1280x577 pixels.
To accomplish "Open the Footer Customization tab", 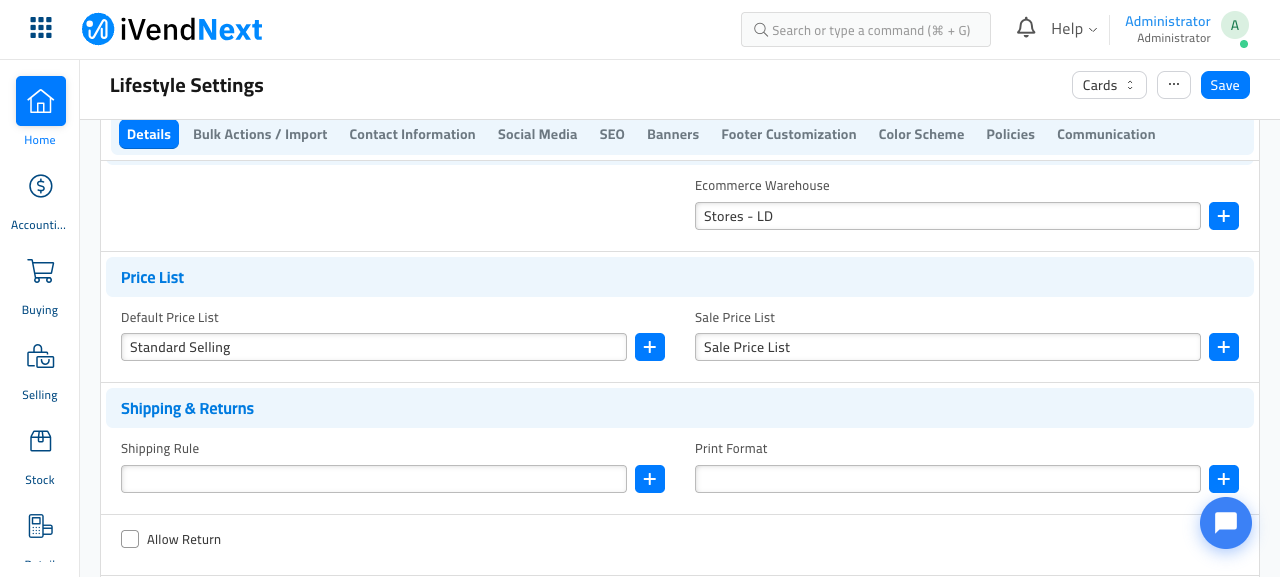I will 789,134.
